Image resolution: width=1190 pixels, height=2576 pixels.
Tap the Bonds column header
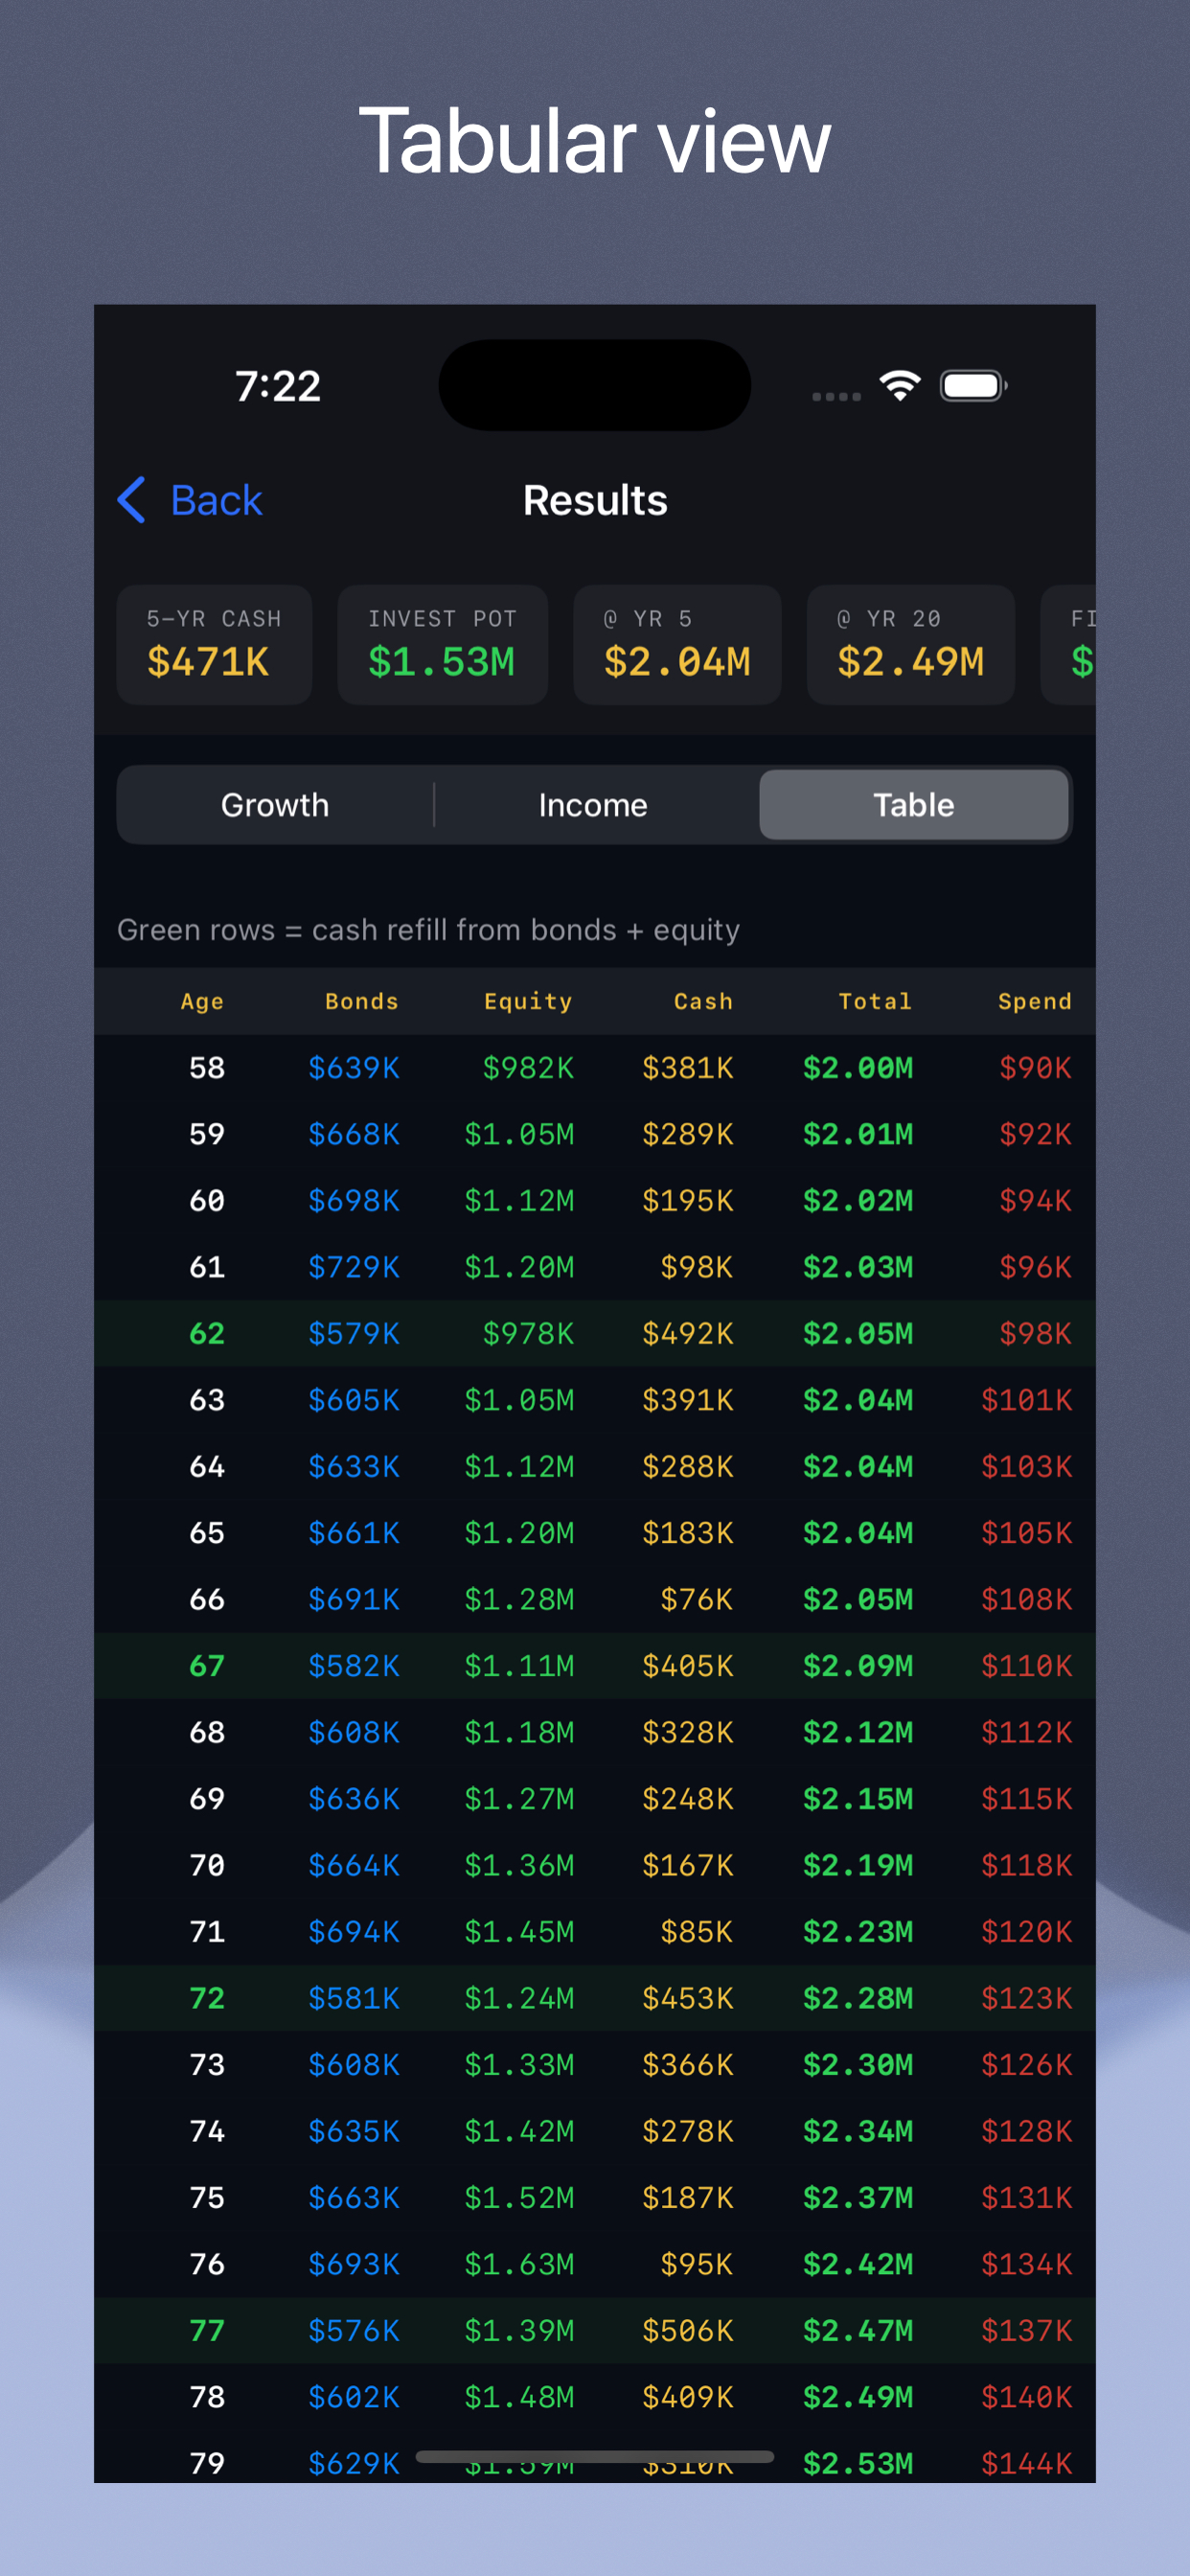pyautogui.click(x=362, y=1001)
